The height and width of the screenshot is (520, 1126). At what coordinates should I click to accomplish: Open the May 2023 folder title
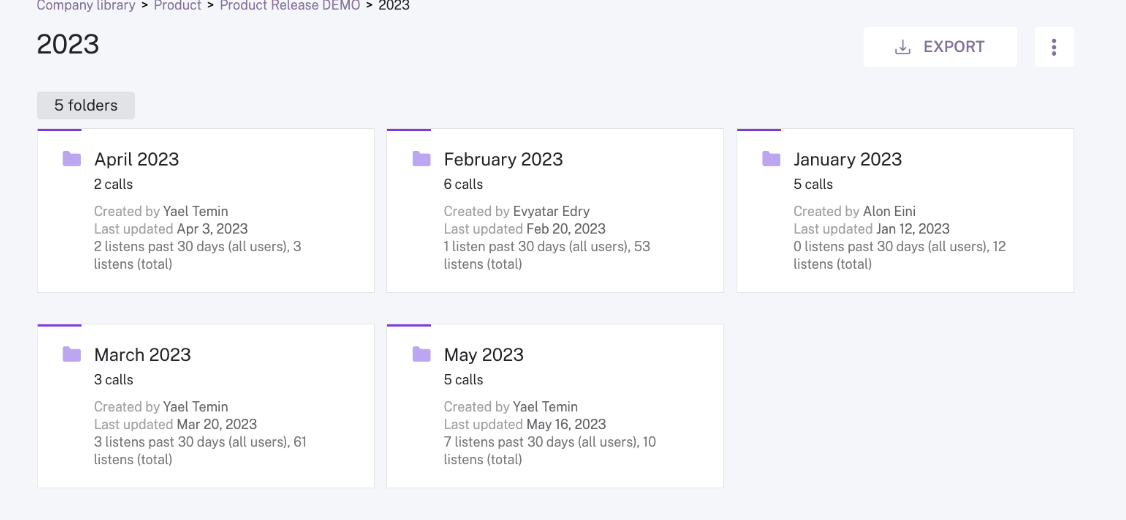(484, 355)
